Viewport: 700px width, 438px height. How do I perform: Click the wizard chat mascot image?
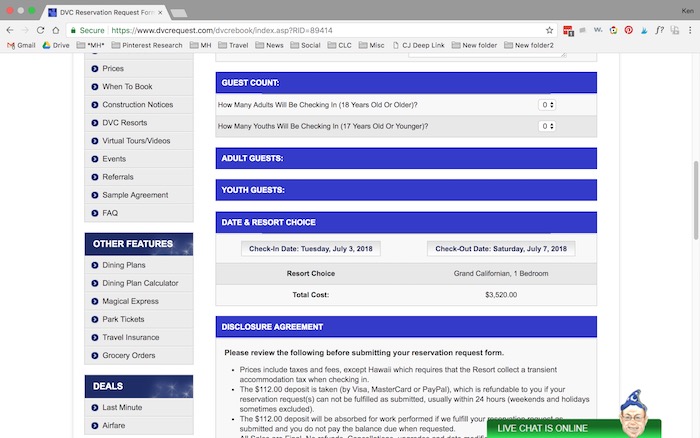click(633, 413)
